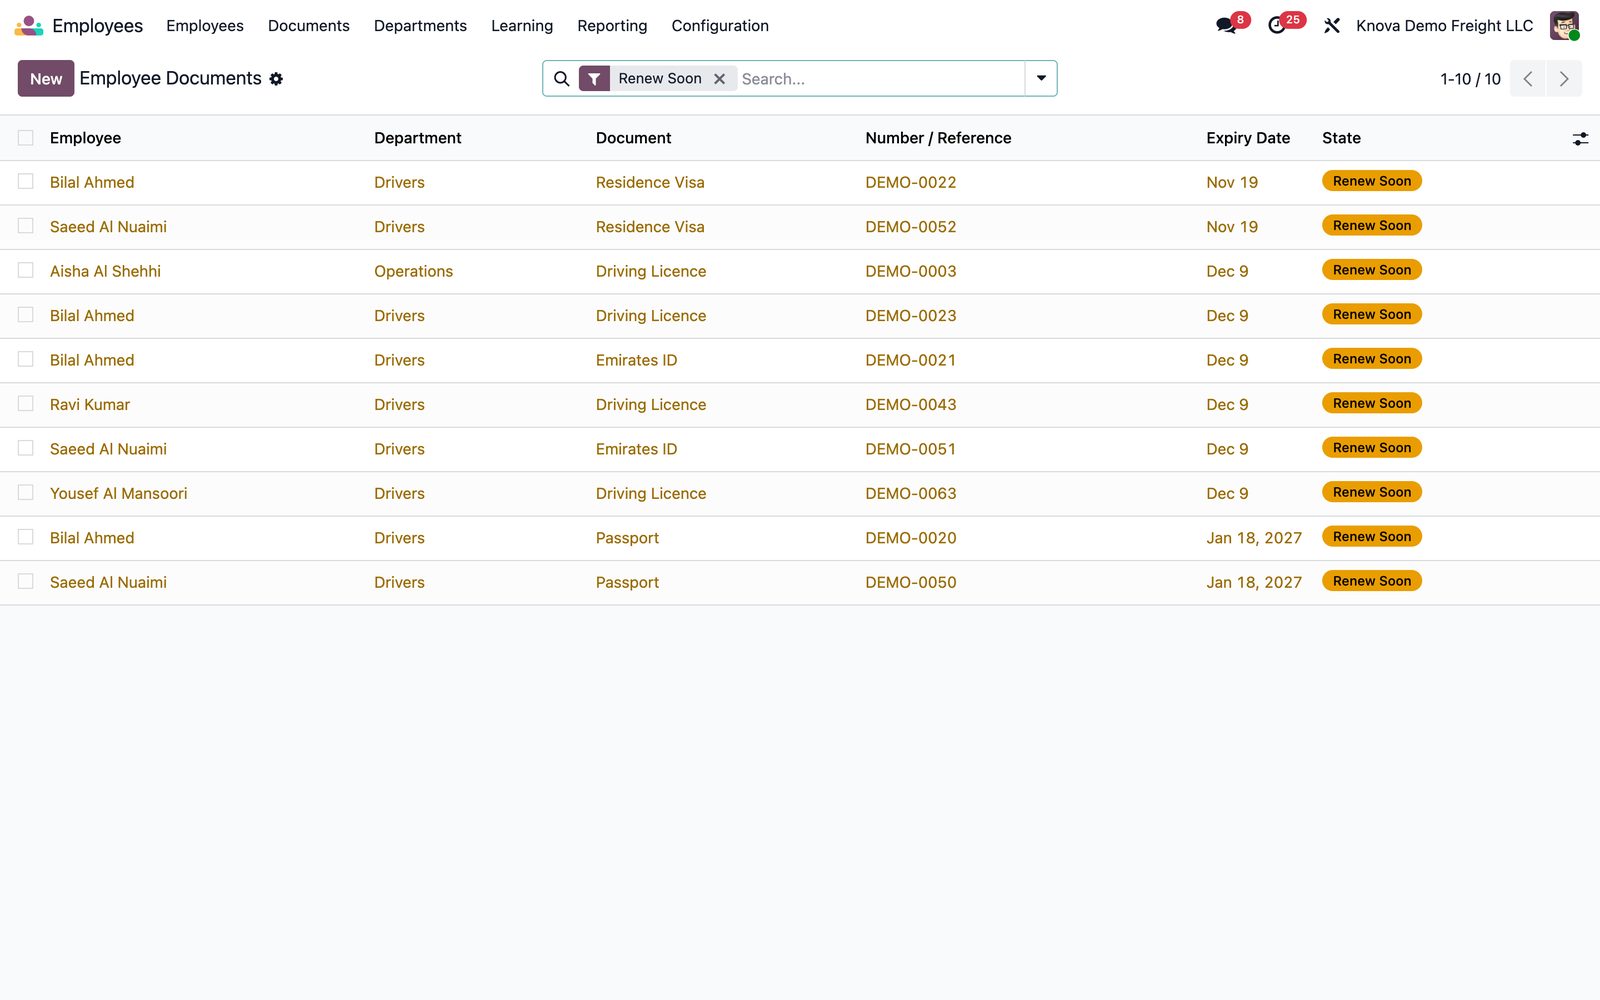Click the 1-10 / 10 pager counter

point(1470,79)
